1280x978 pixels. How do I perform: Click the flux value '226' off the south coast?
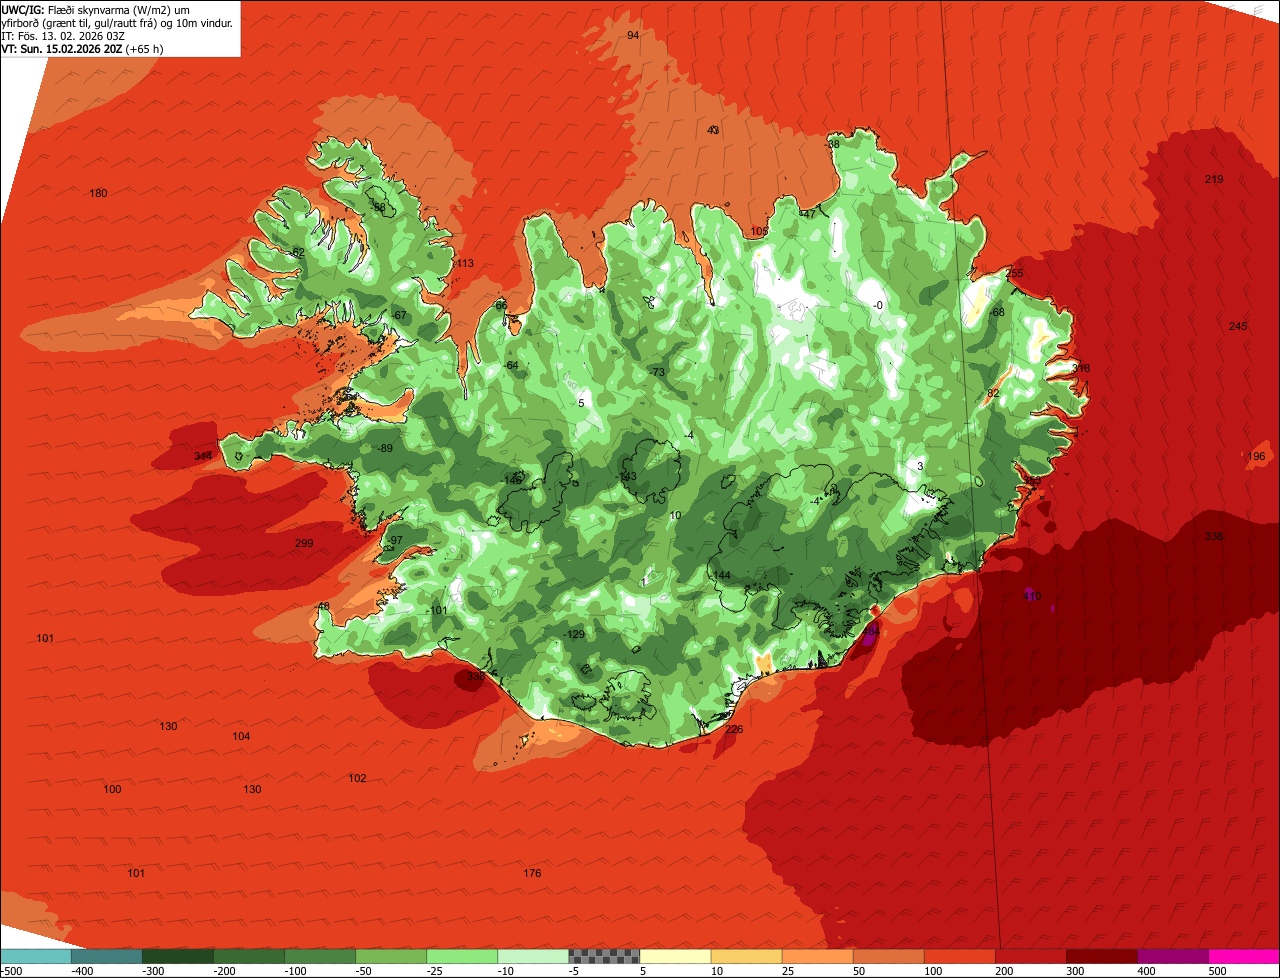[x=734, y=730]
